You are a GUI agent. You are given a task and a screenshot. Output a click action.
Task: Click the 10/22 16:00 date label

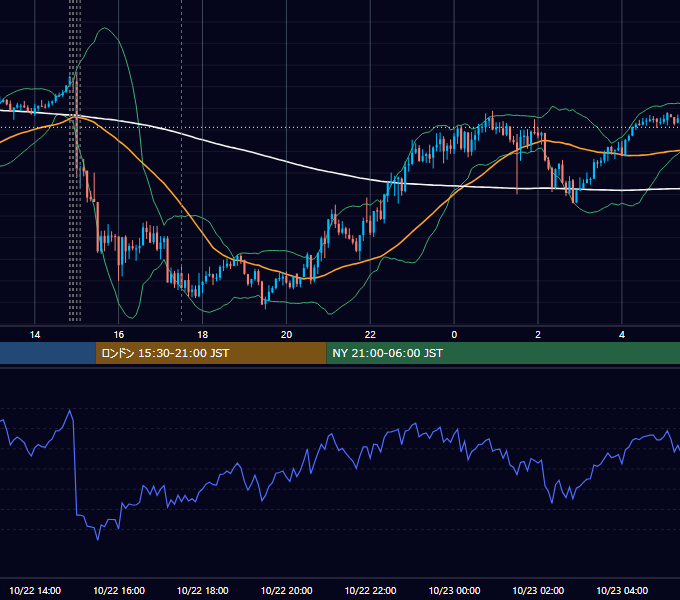click(119, 591)
